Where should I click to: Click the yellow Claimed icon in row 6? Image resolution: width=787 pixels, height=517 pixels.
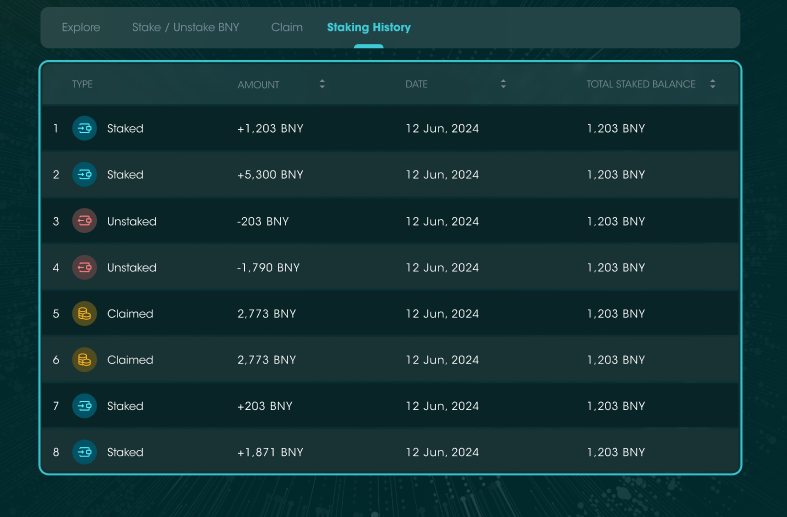85,359
